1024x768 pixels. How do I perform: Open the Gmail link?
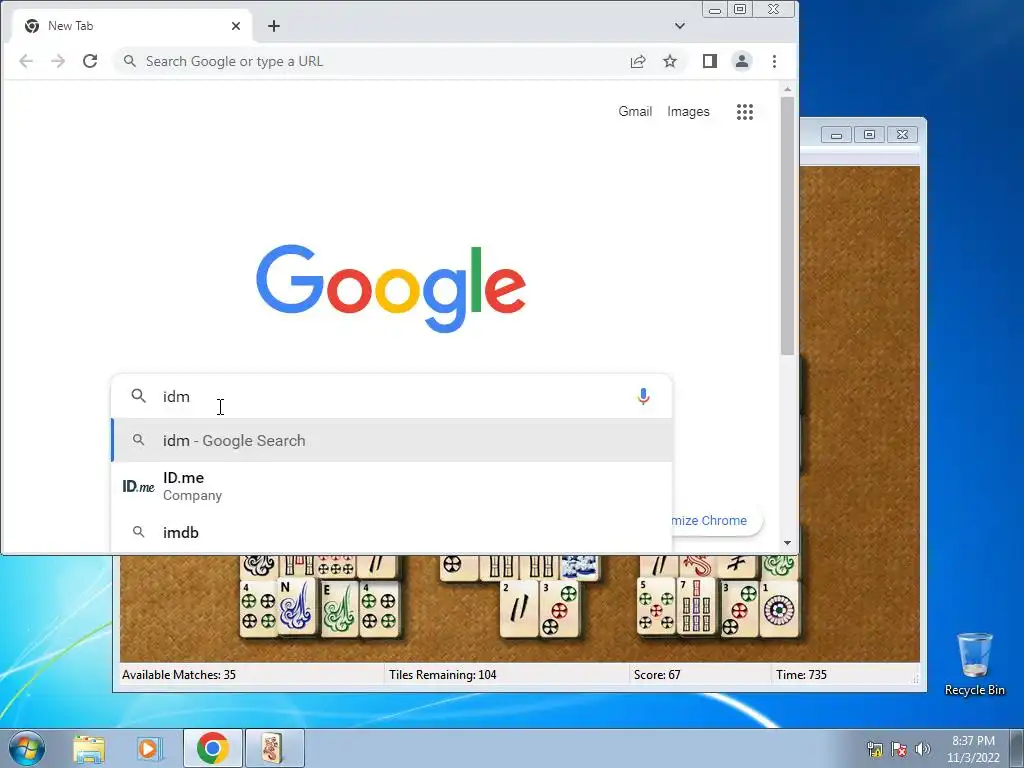click(635, 112)
